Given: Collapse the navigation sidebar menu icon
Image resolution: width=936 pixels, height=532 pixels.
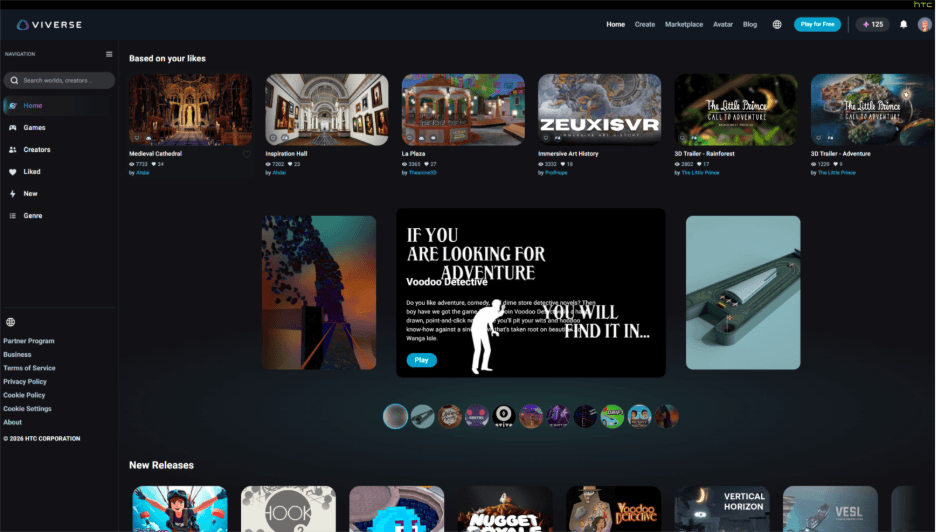Looking at the screenshot, I should click(109, 54).
